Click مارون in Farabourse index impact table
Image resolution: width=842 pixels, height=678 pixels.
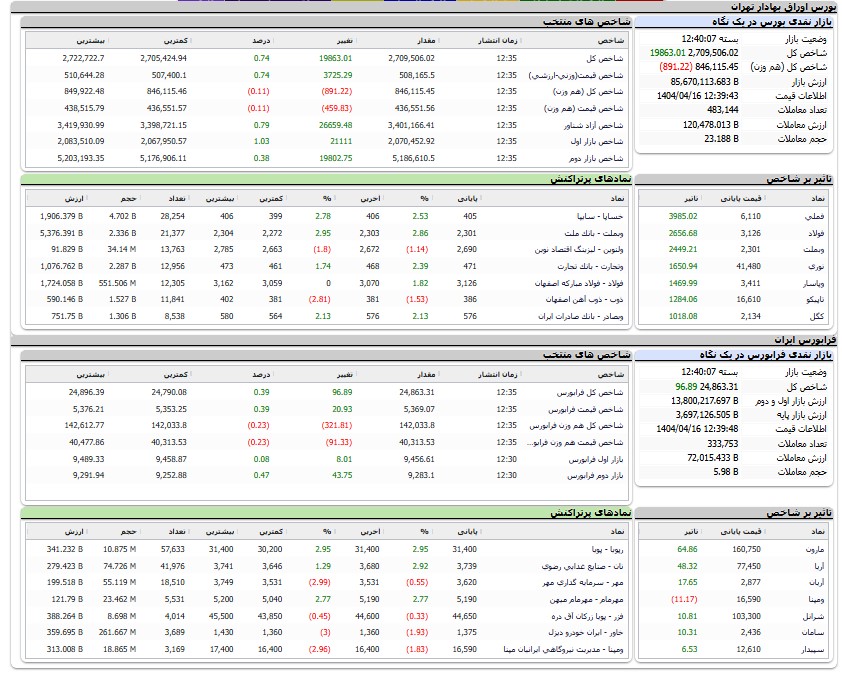815,549
